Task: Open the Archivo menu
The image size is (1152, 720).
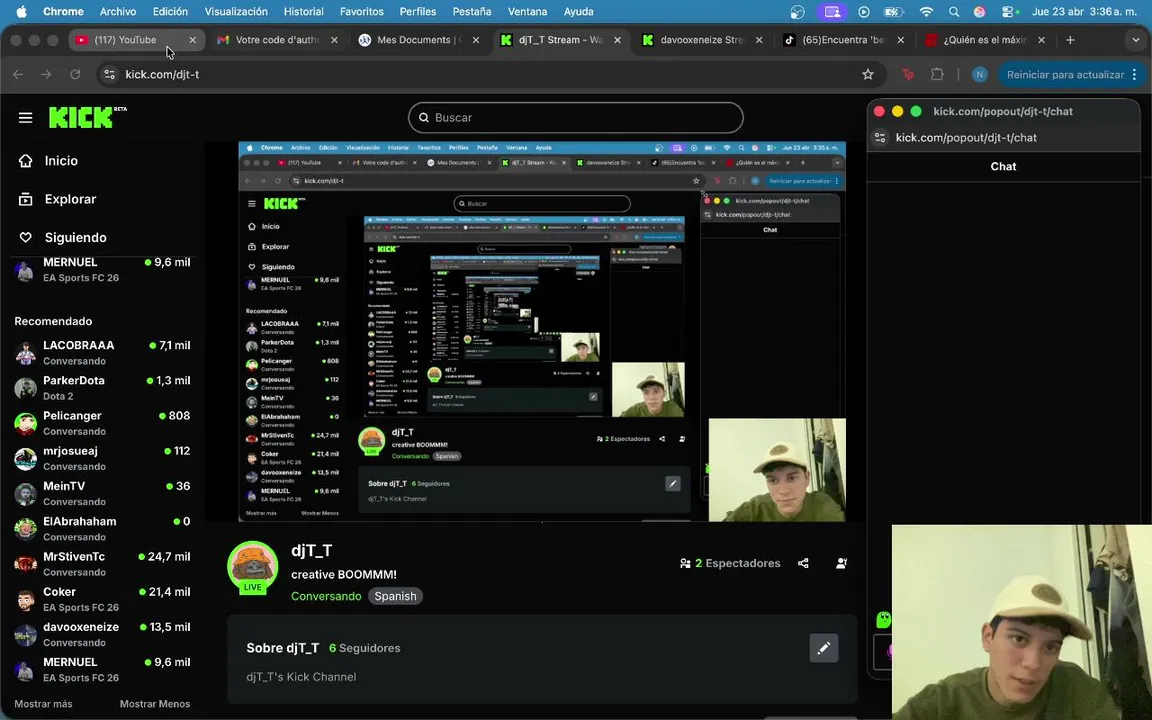Action: coord(118,12)
